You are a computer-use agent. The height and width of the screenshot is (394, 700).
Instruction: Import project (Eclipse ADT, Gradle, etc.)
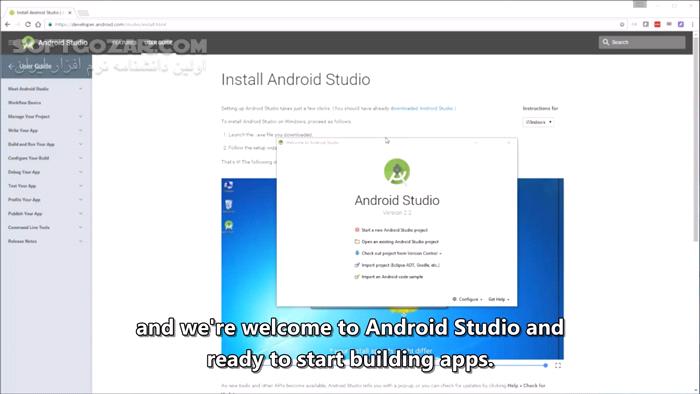point(400,265)
